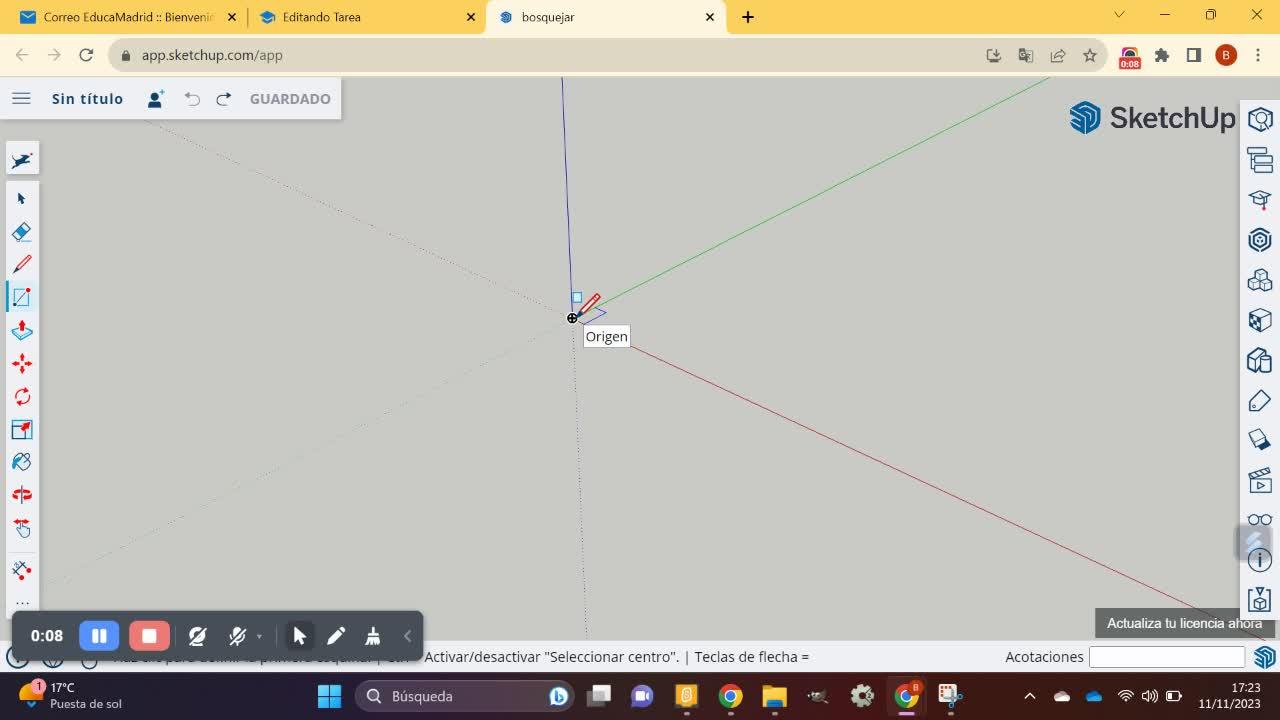
Task: Open the Materials panel
Action: pyautogui.click(x=1260, y=320)
